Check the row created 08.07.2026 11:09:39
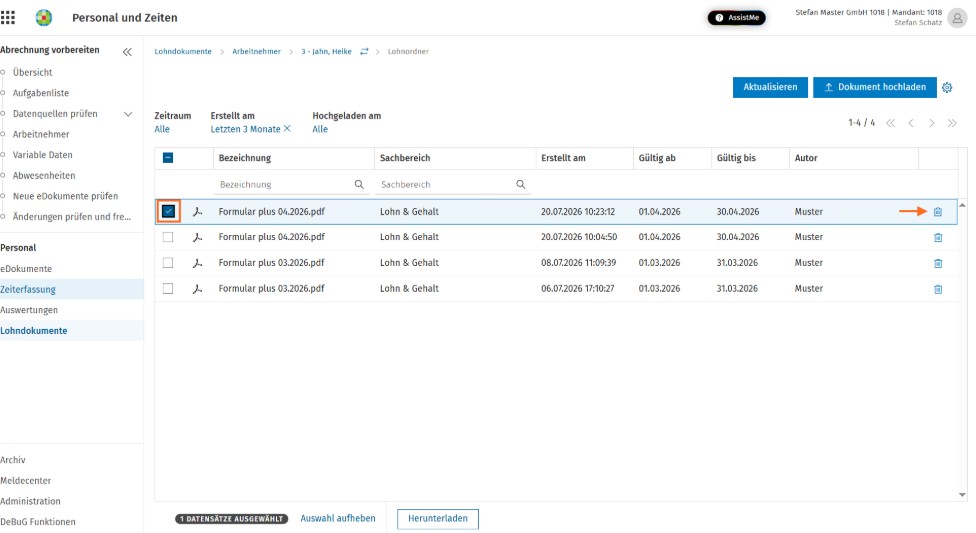 pos(168,263)
